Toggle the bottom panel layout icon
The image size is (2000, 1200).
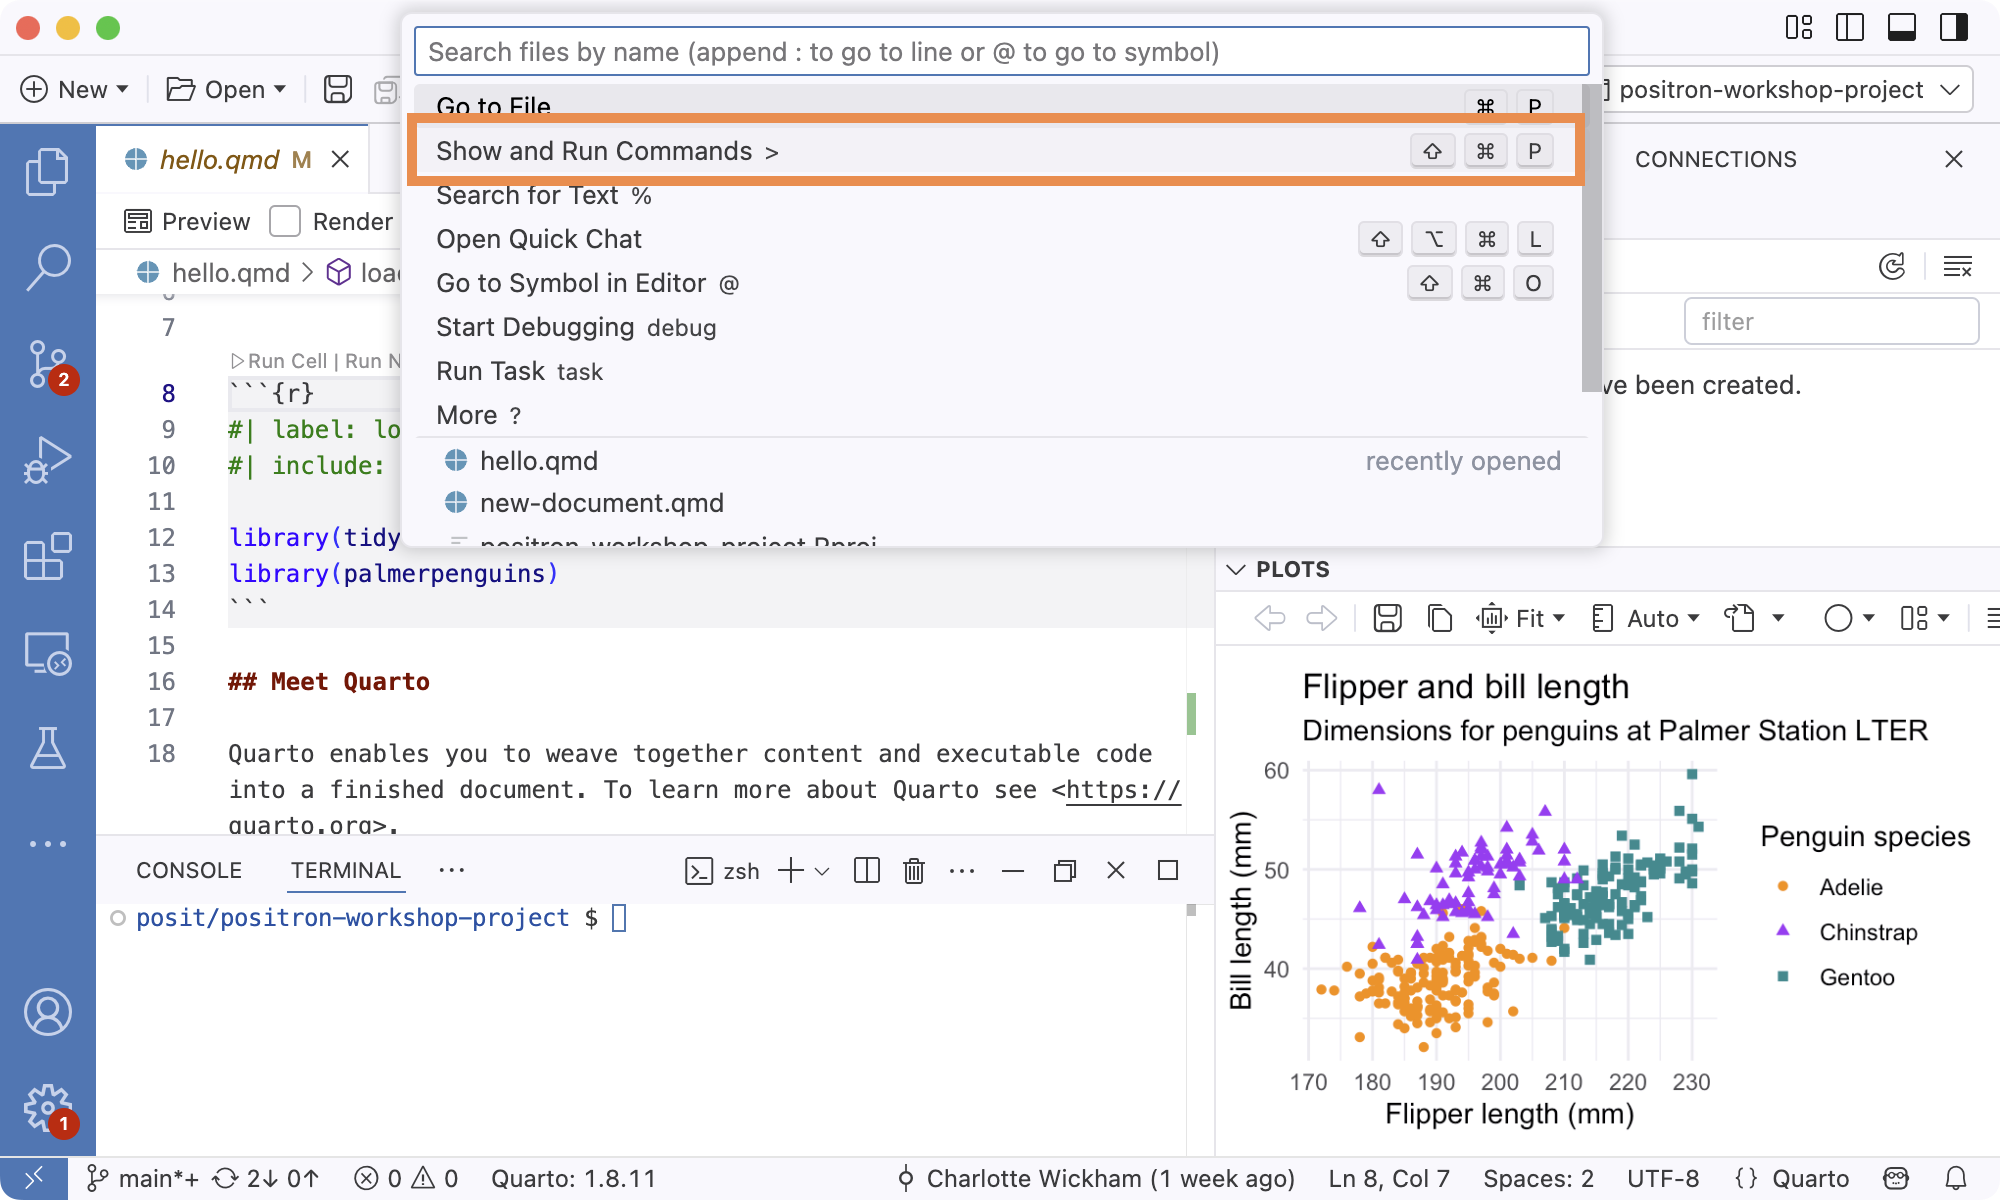pyautogui.click(x=1901, y=27)
